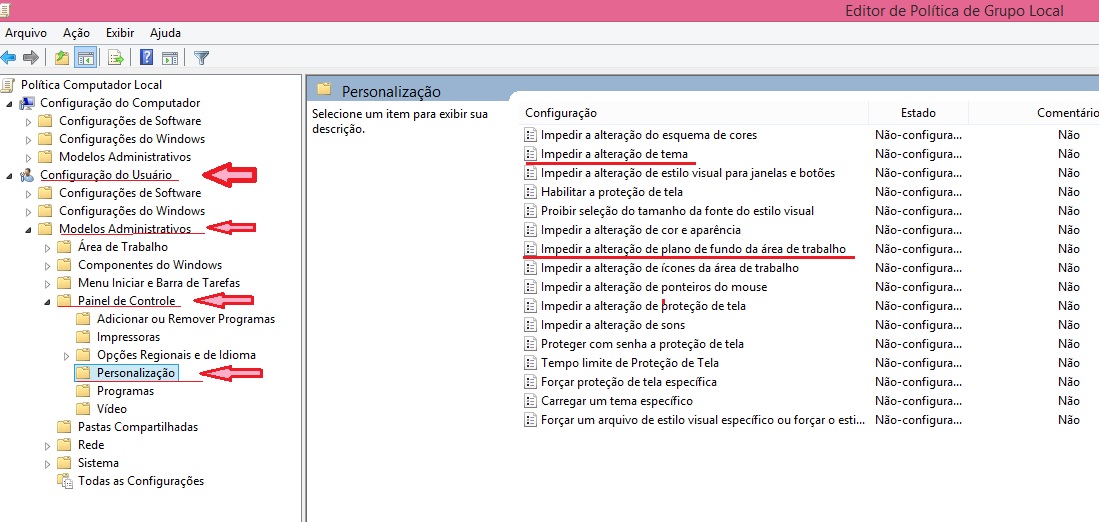The image size is (1099, 522).
Task: Select Adicionar ou Remover Programas in the tree
Action: click(186, 319)
